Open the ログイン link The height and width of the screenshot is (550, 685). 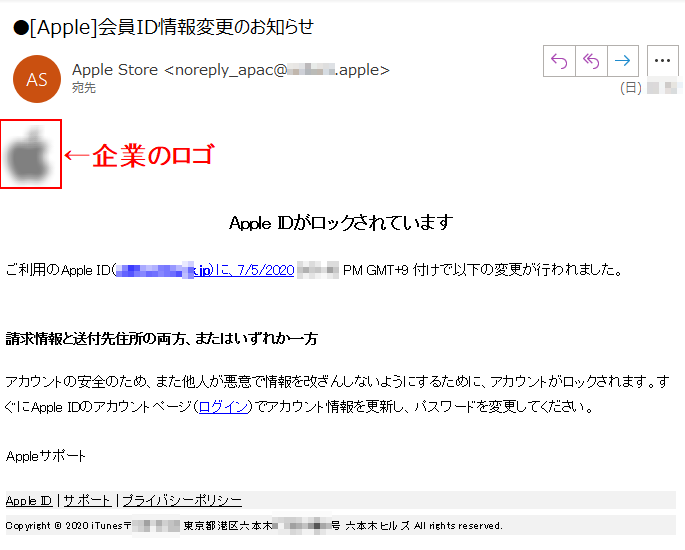(x=224, y=407)
